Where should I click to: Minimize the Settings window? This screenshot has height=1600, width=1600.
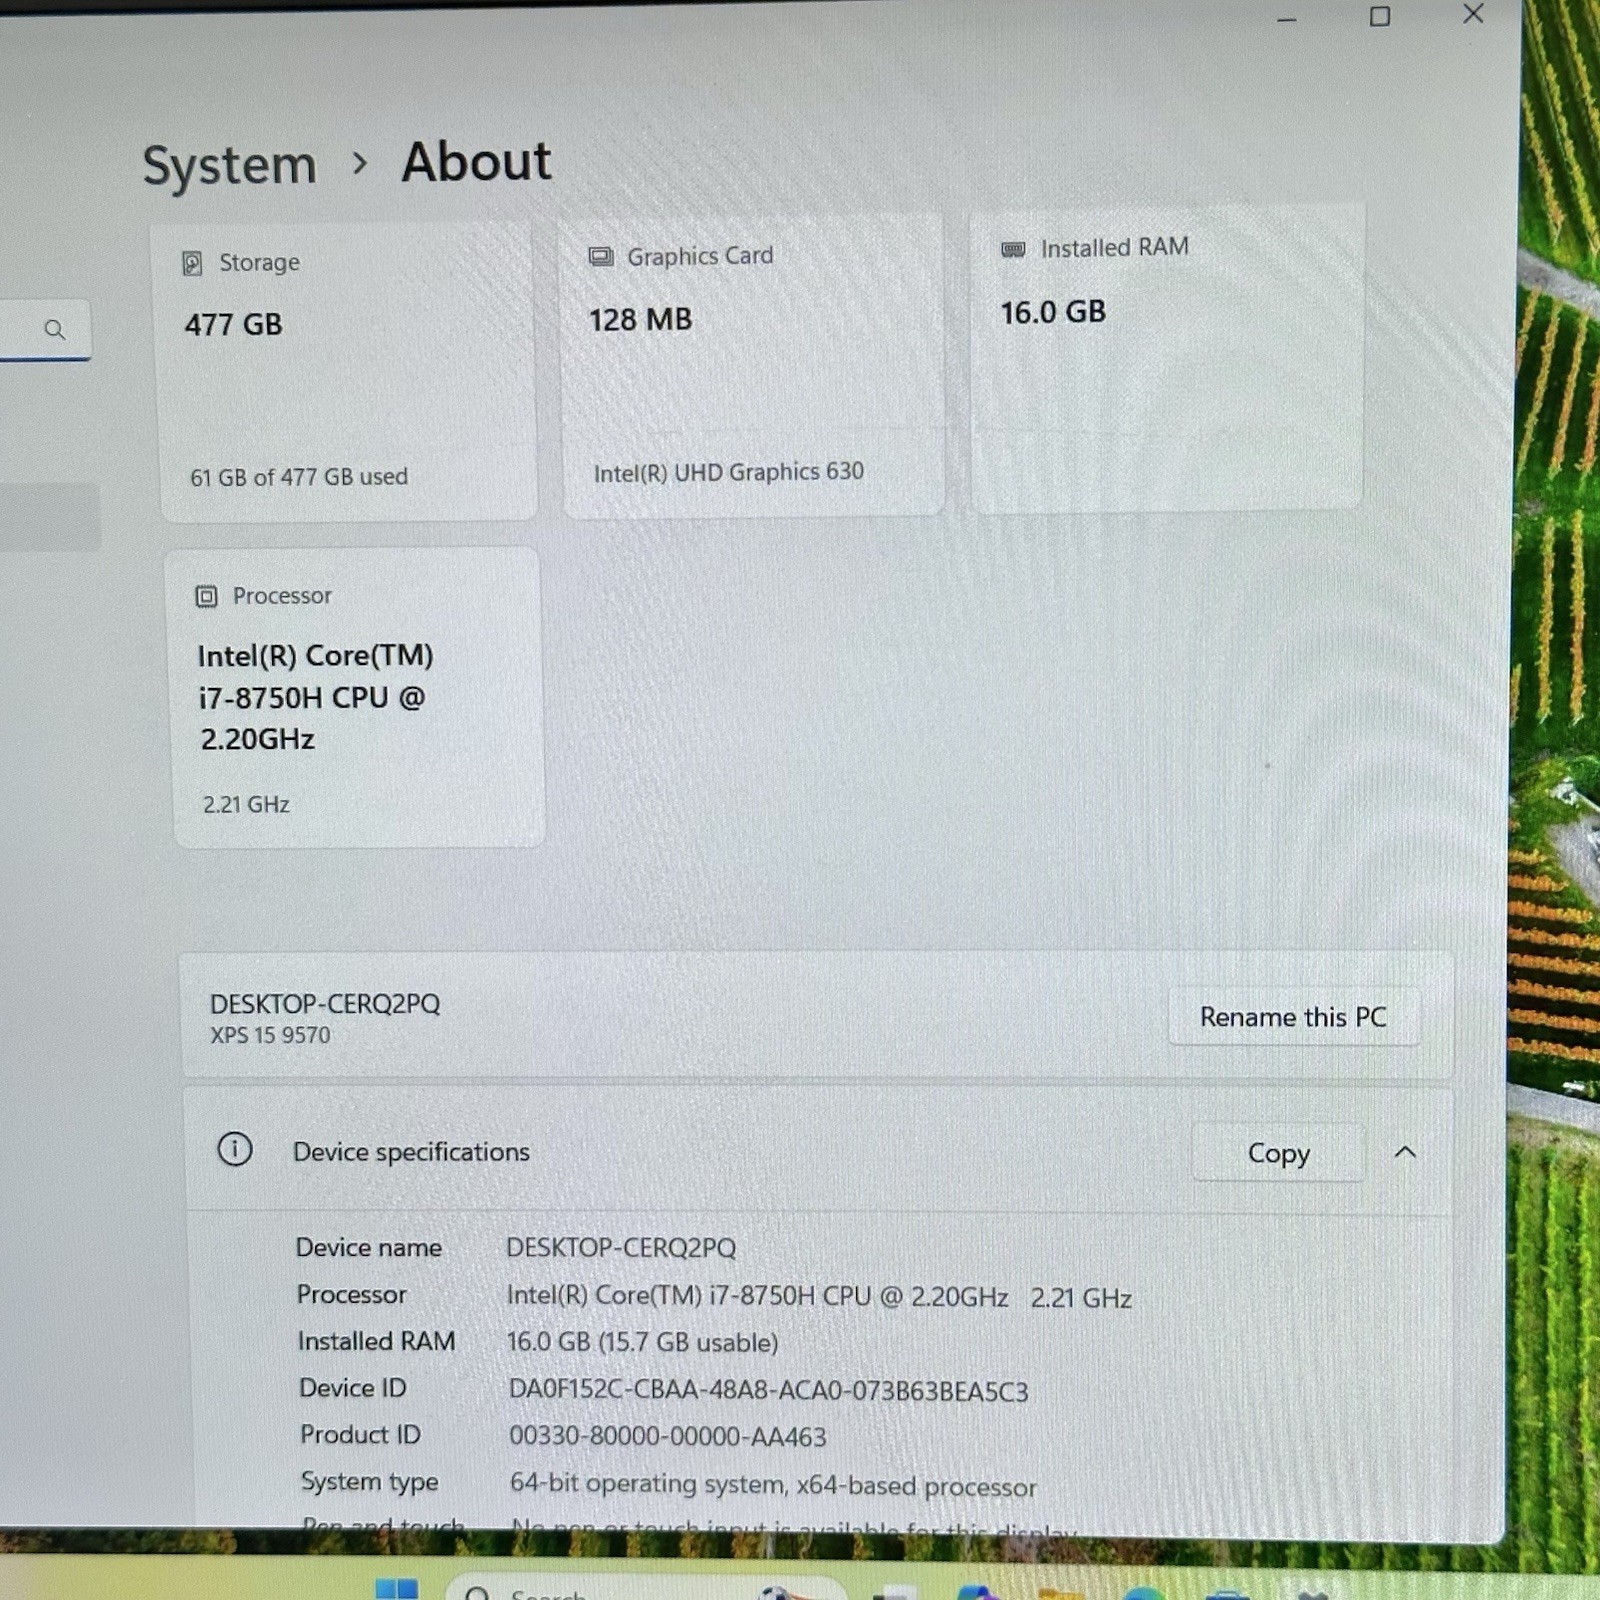1287,19
